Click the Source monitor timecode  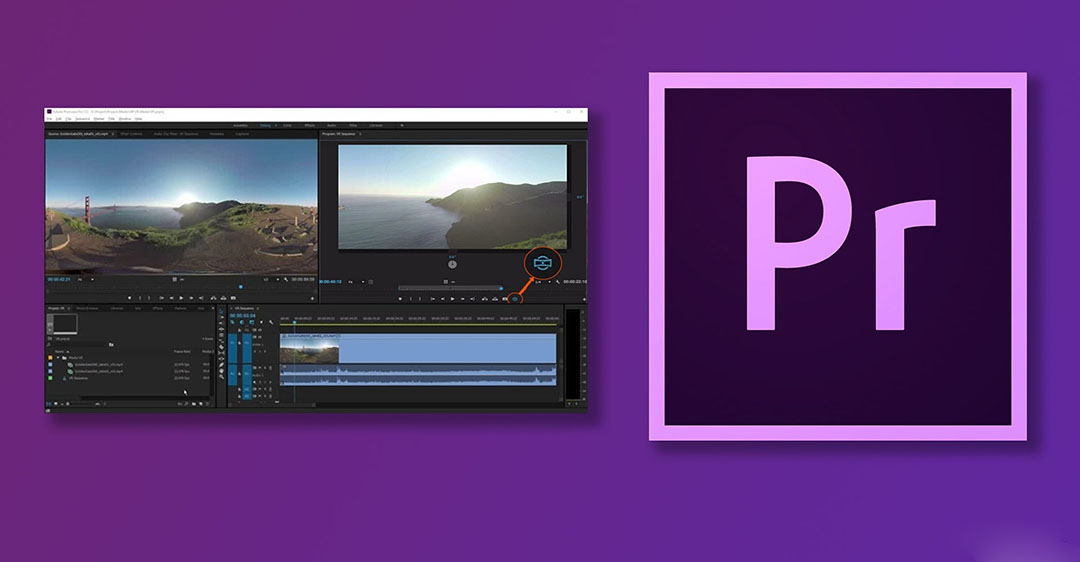[59, 279]
